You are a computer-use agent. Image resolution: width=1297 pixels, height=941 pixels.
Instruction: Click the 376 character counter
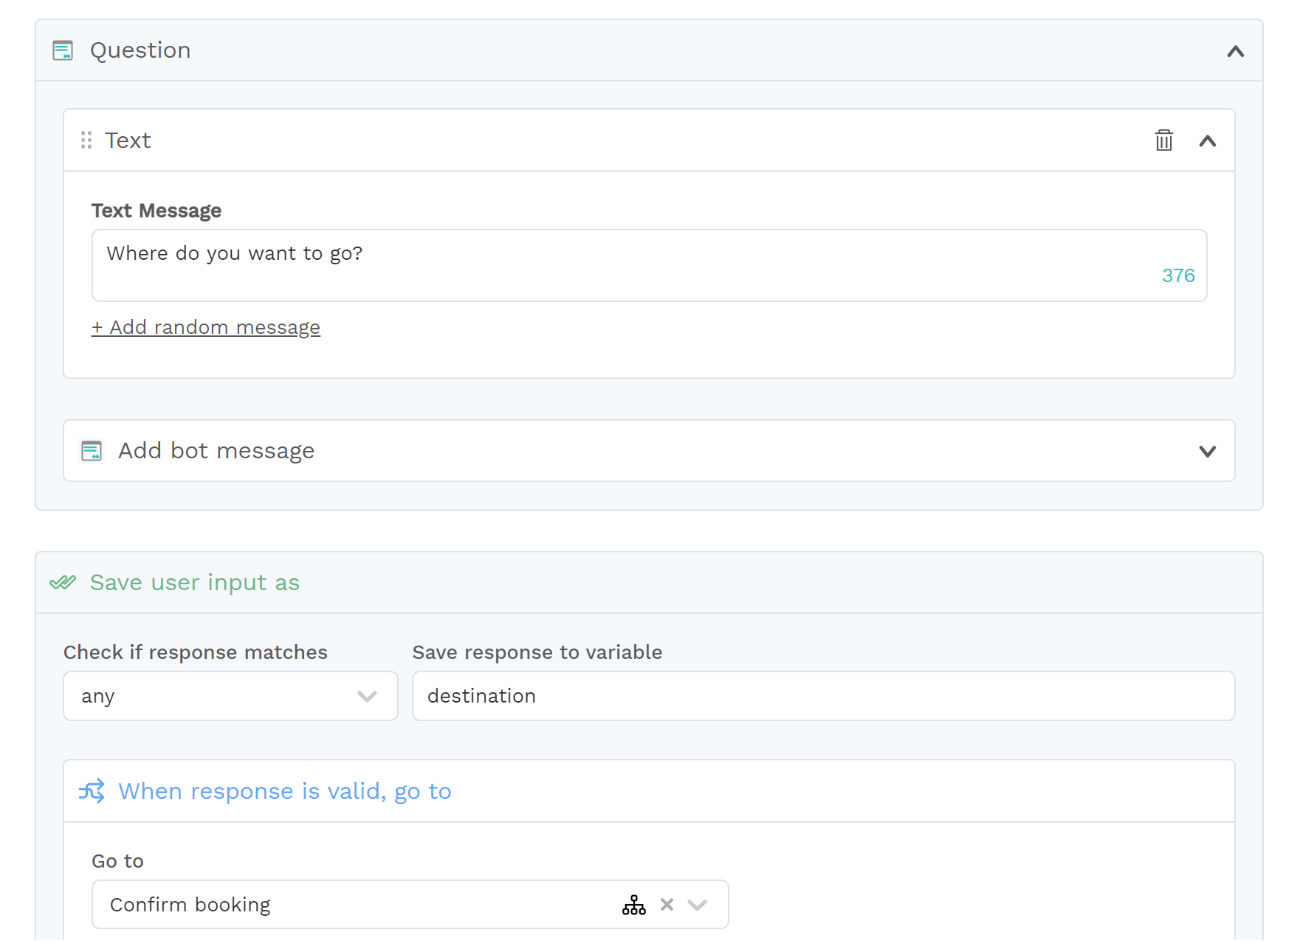point(1178,276)
